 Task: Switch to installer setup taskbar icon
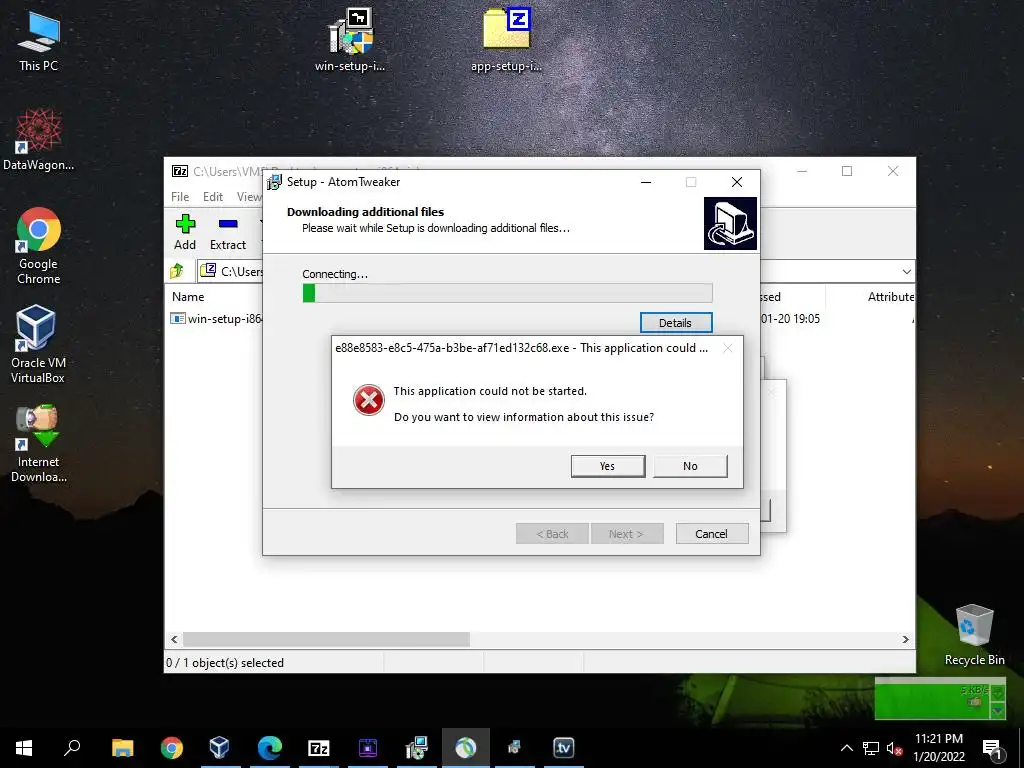point(416,748)
